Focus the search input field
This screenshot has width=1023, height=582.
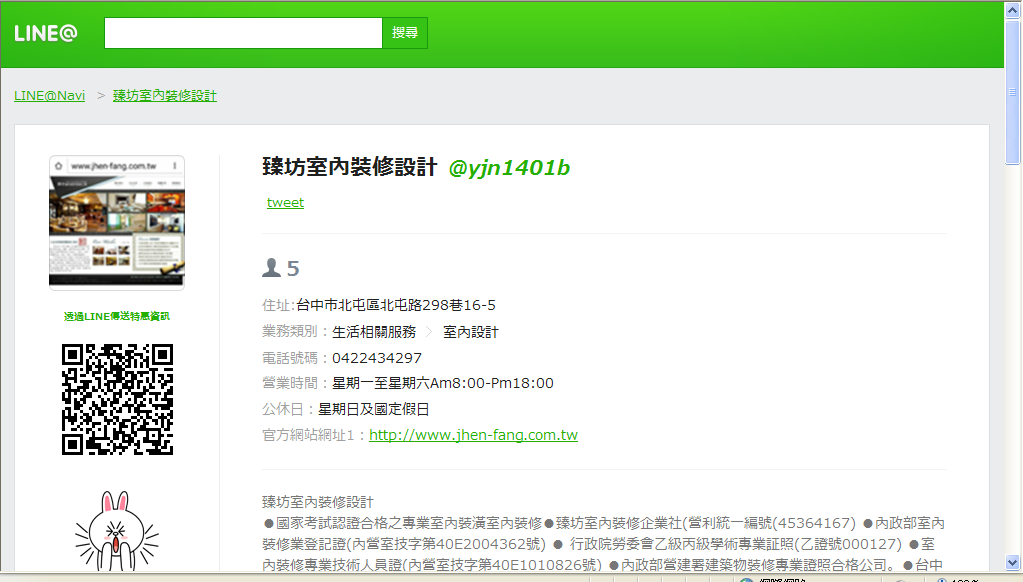[x=243, y=33]
